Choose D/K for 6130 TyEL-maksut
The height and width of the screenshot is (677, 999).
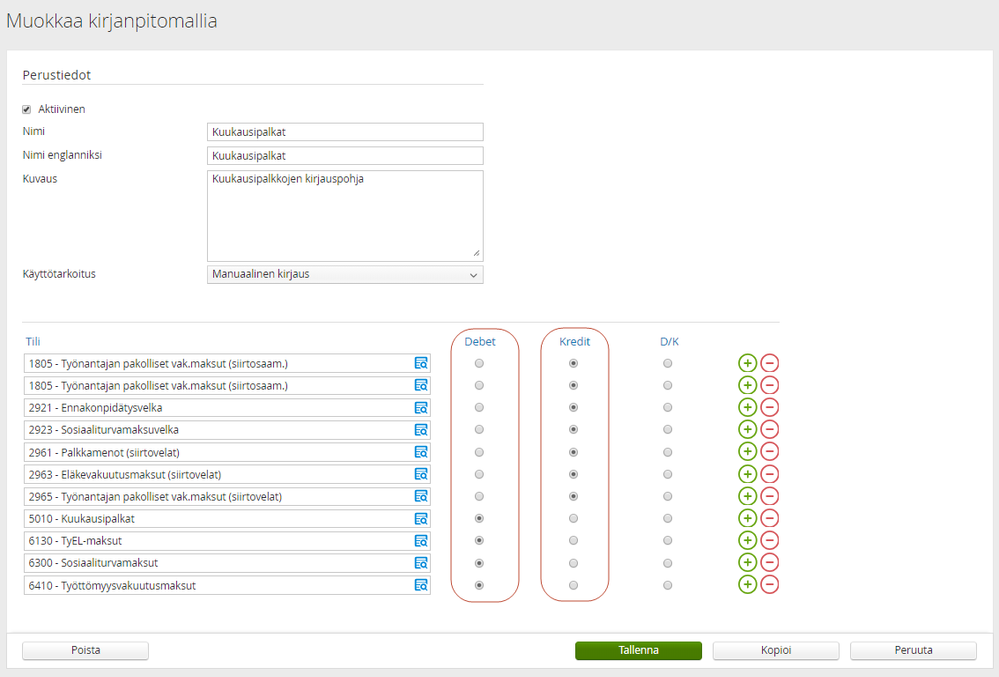668,541
